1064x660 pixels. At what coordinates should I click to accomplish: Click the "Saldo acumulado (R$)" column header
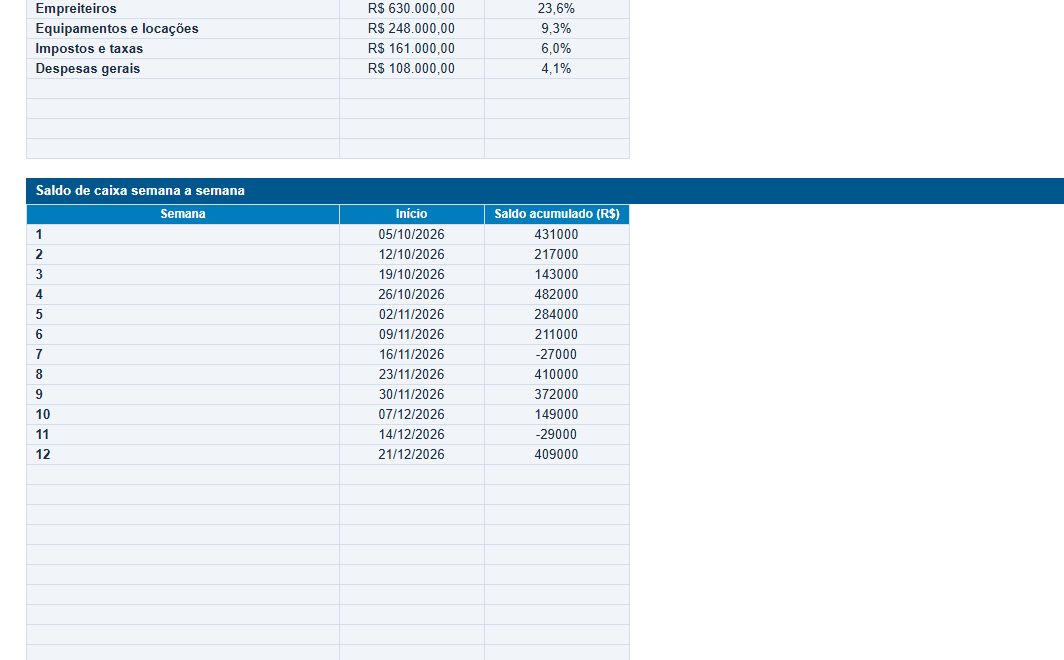tap(557, 214)
